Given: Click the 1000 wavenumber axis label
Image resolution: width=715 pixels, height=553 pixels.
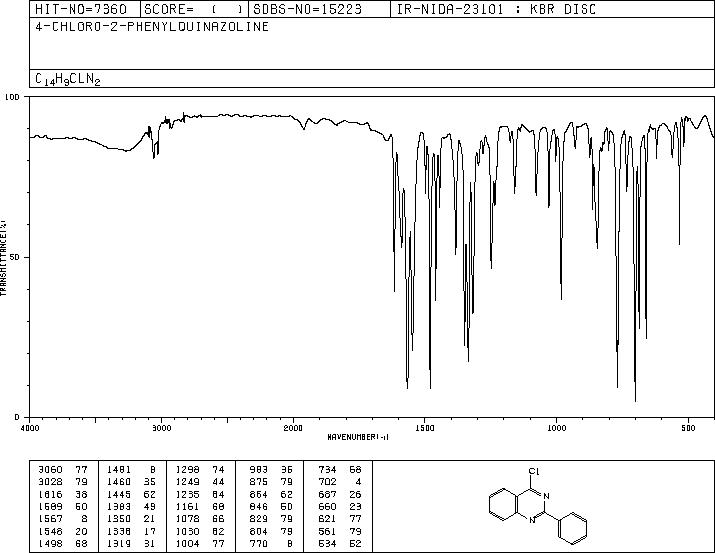Looking at the screenshot, I should pyautogui.click(x=556, y=428).
